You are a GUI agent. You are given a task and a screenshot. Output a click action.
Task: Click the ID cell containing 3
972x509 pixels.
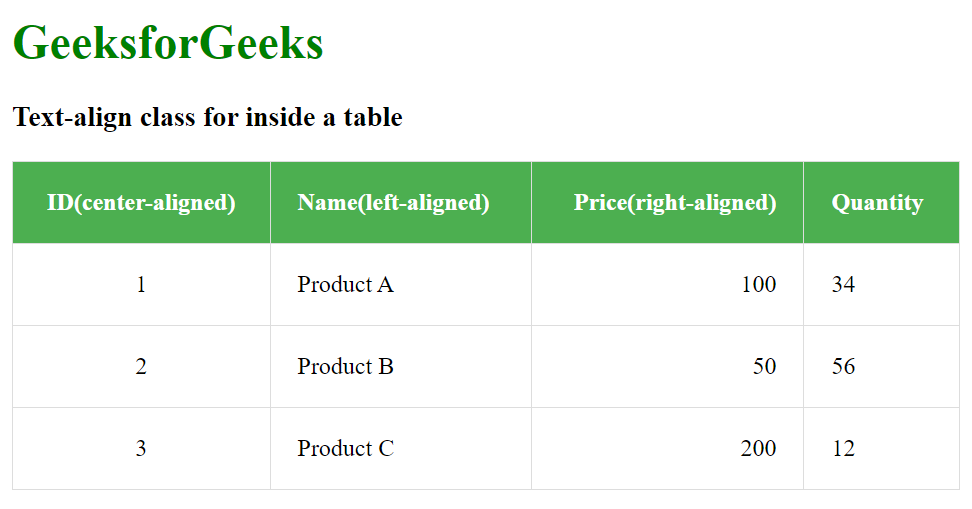(141, 449)
